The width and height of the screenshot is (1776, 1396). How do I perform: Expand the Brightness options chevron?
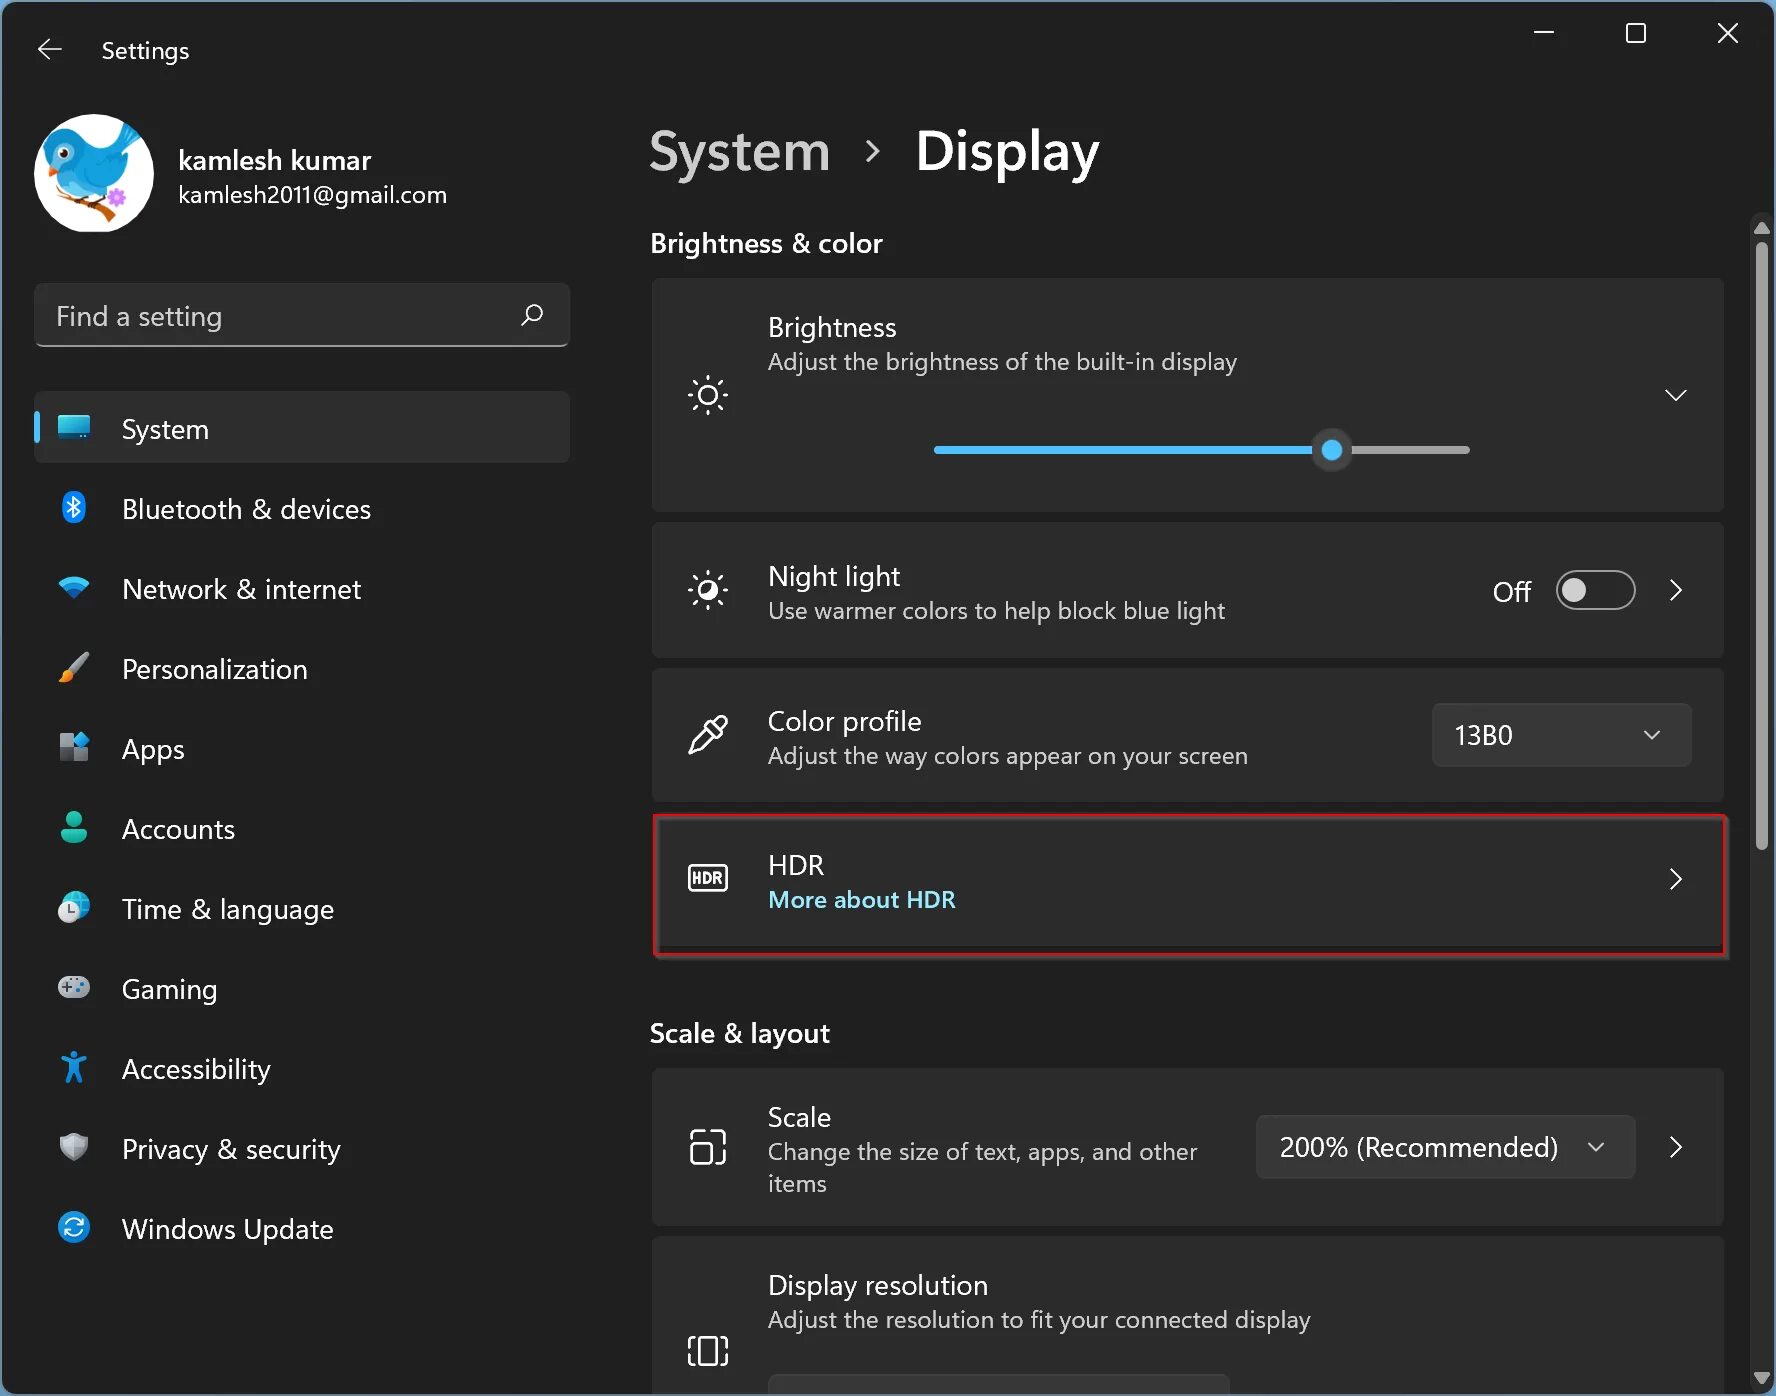1676,395
